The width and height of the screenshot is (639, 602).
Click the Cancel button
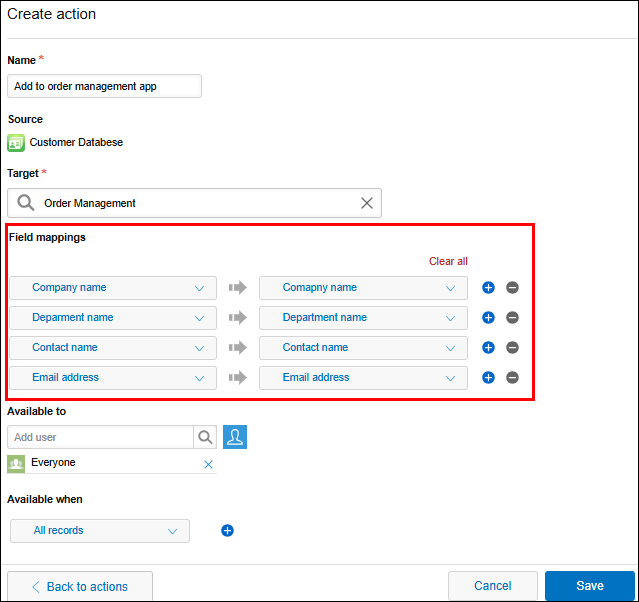492,586
